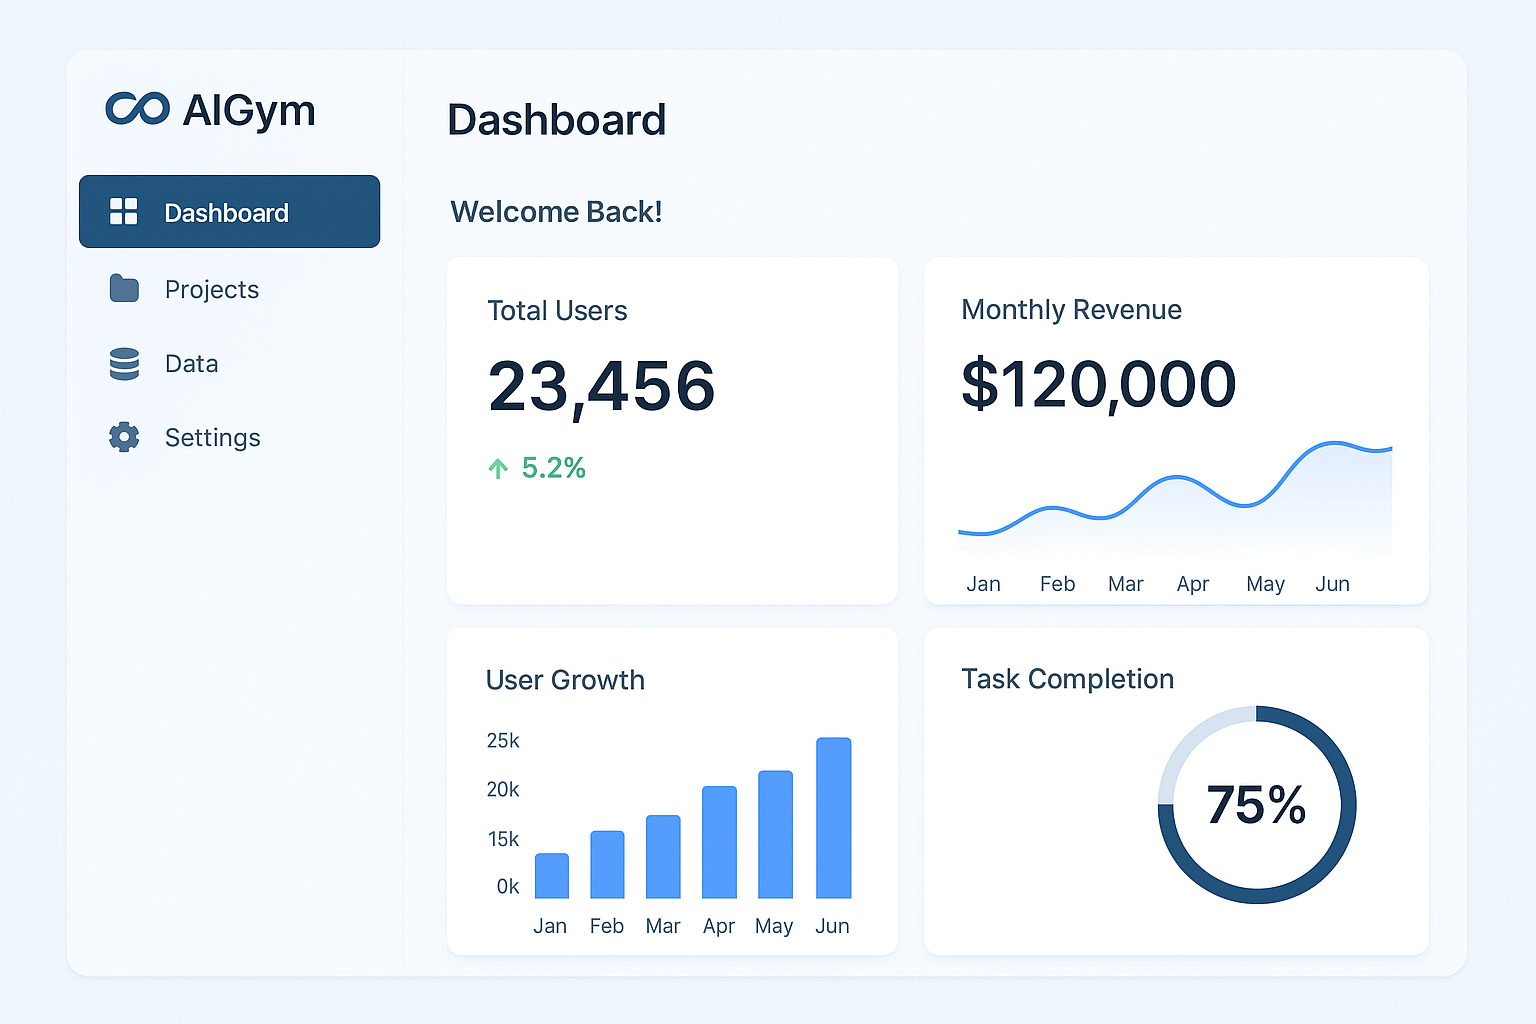1536x1024 pixels.
Task: Click the Apr bar in User Growth chart
Action: pos(719,842)
